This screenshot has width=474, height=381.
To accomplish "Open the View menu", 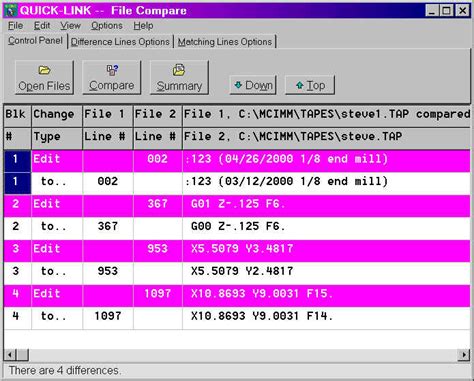I will [70, 26].
